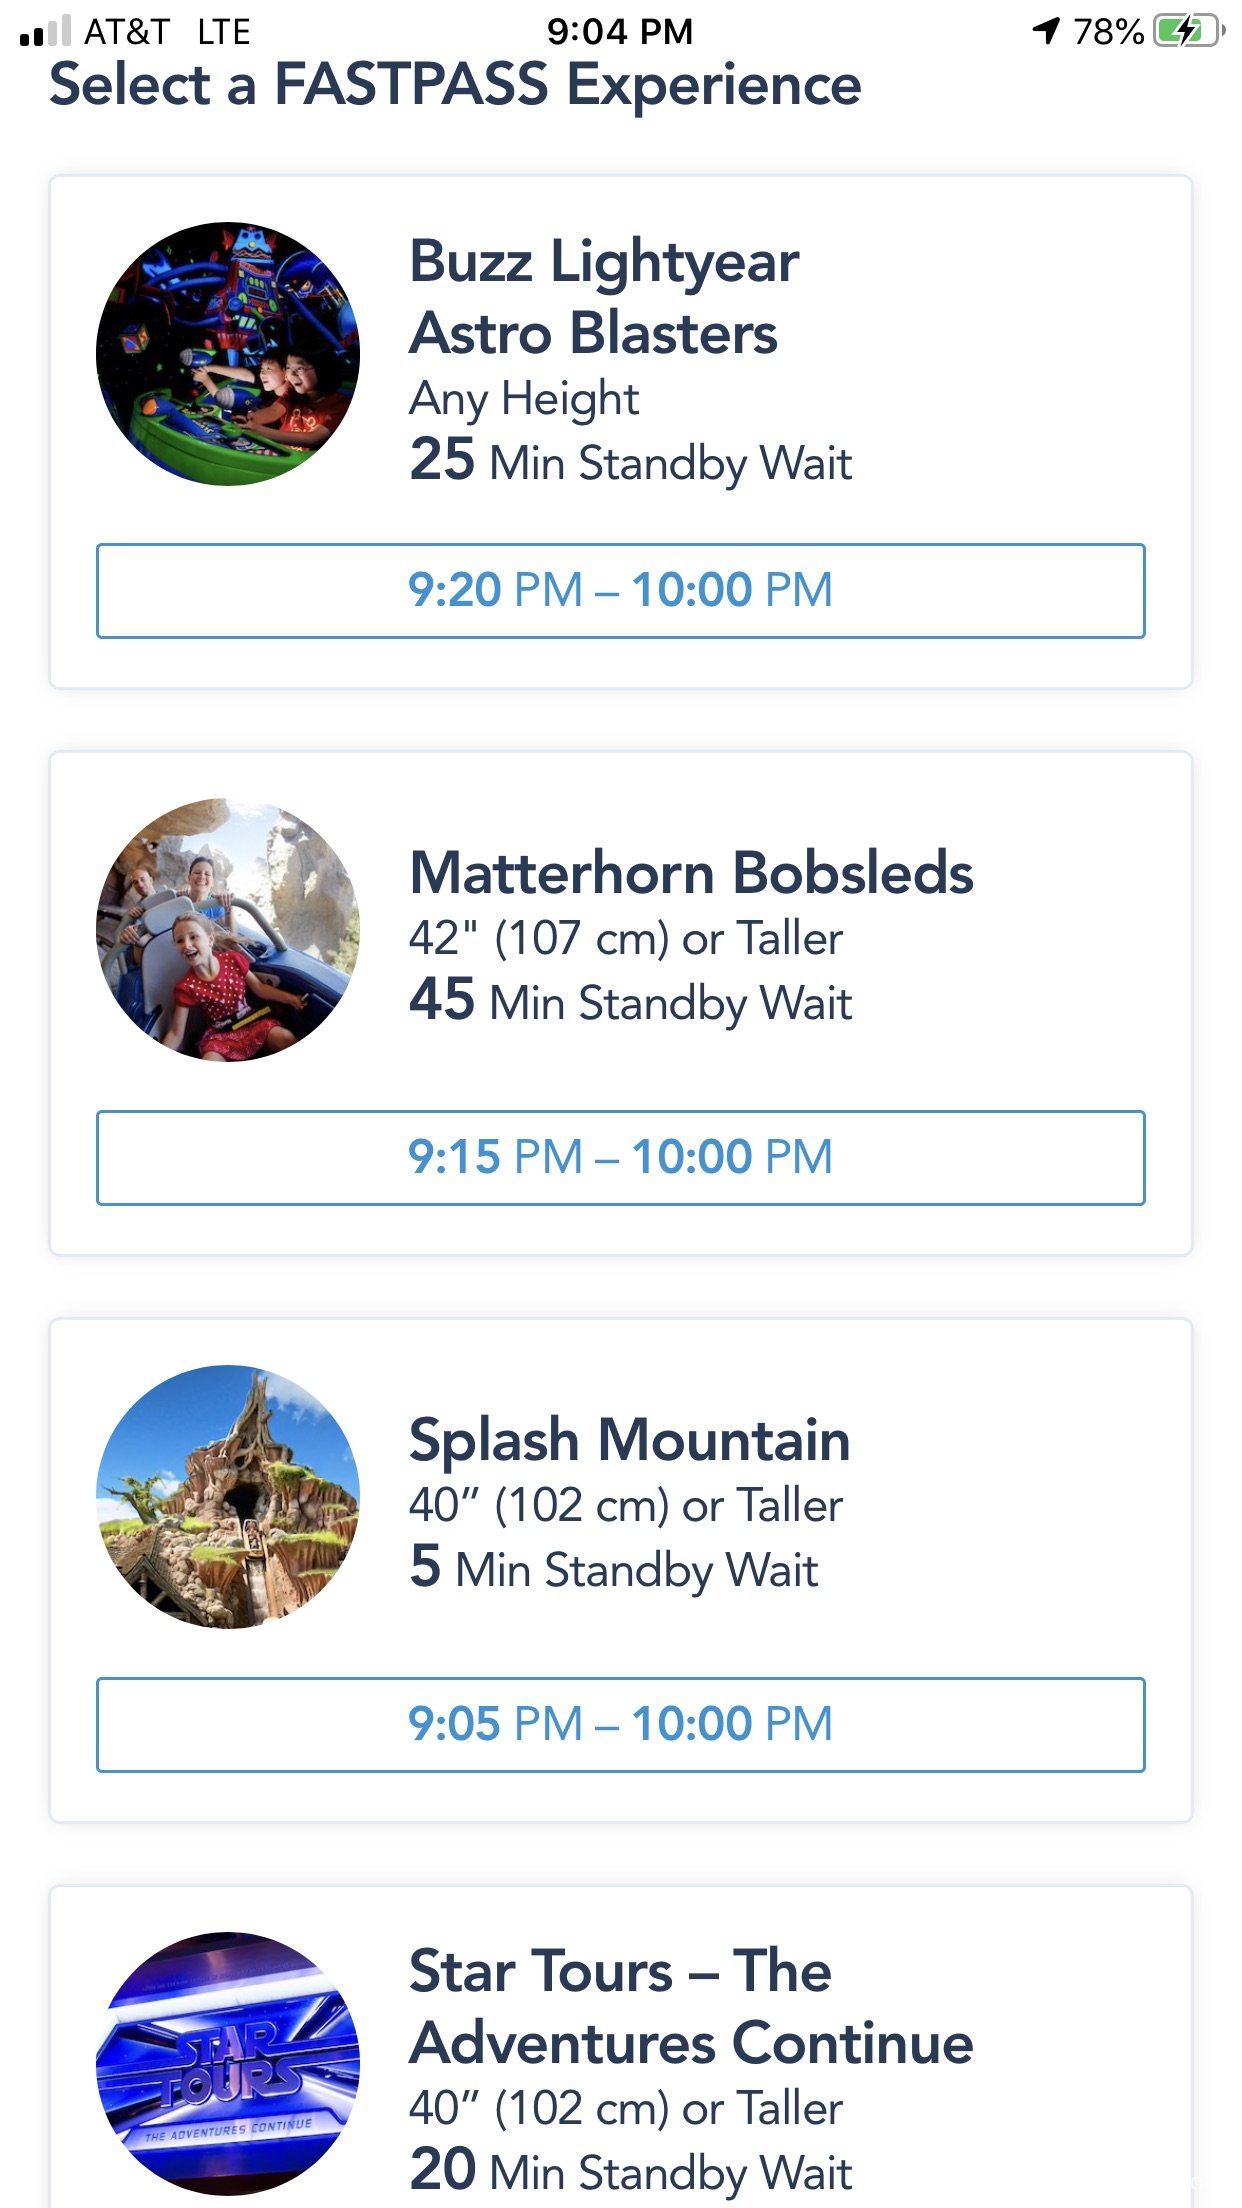Tap the Buzz Lightyear Astro Blasters thumbnail
Viewport: 1242px width, 2208px height.
point(228,354)
